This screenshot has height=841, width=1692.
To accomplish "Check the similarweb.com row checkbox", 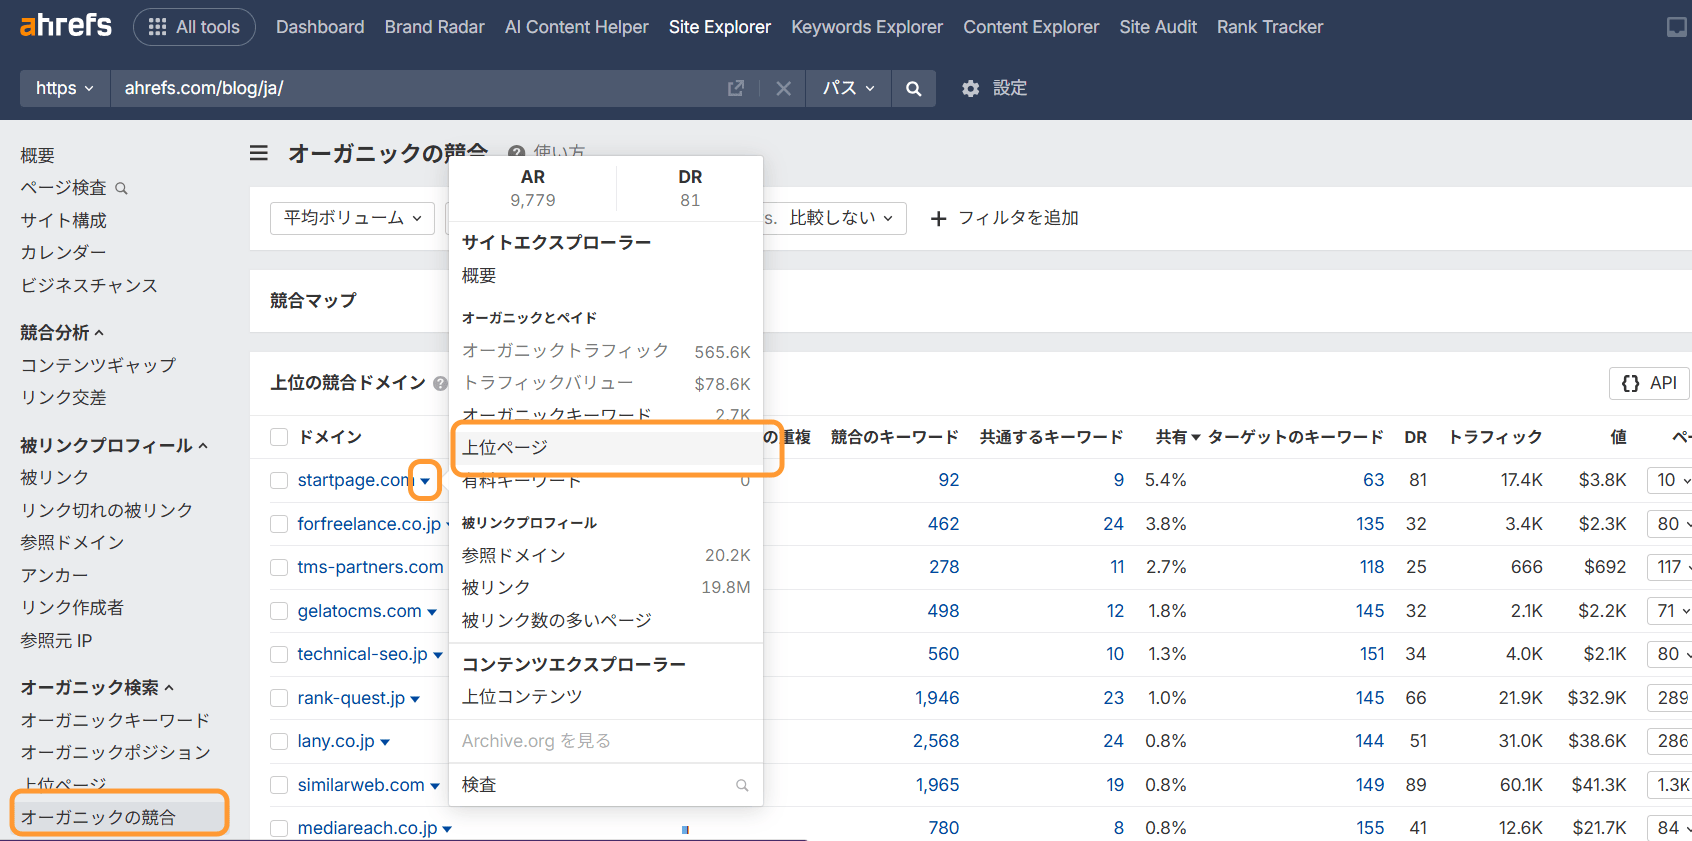I will click(279, 785).
